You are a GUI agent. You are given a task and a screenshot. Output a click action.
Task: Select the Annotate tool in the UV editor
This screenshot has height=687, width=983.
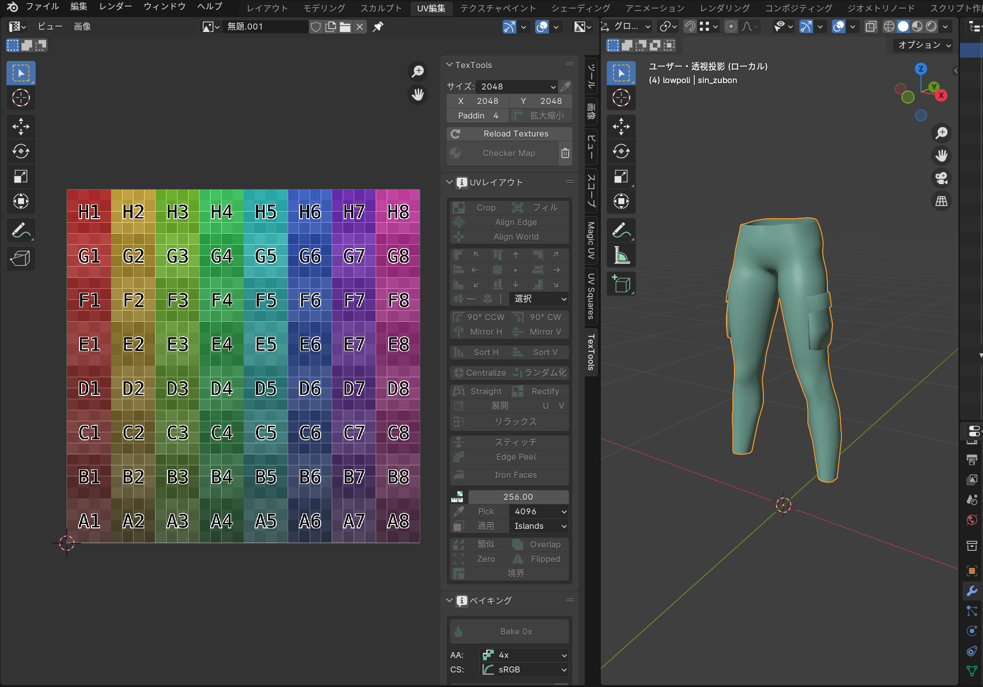click(21, 230)
